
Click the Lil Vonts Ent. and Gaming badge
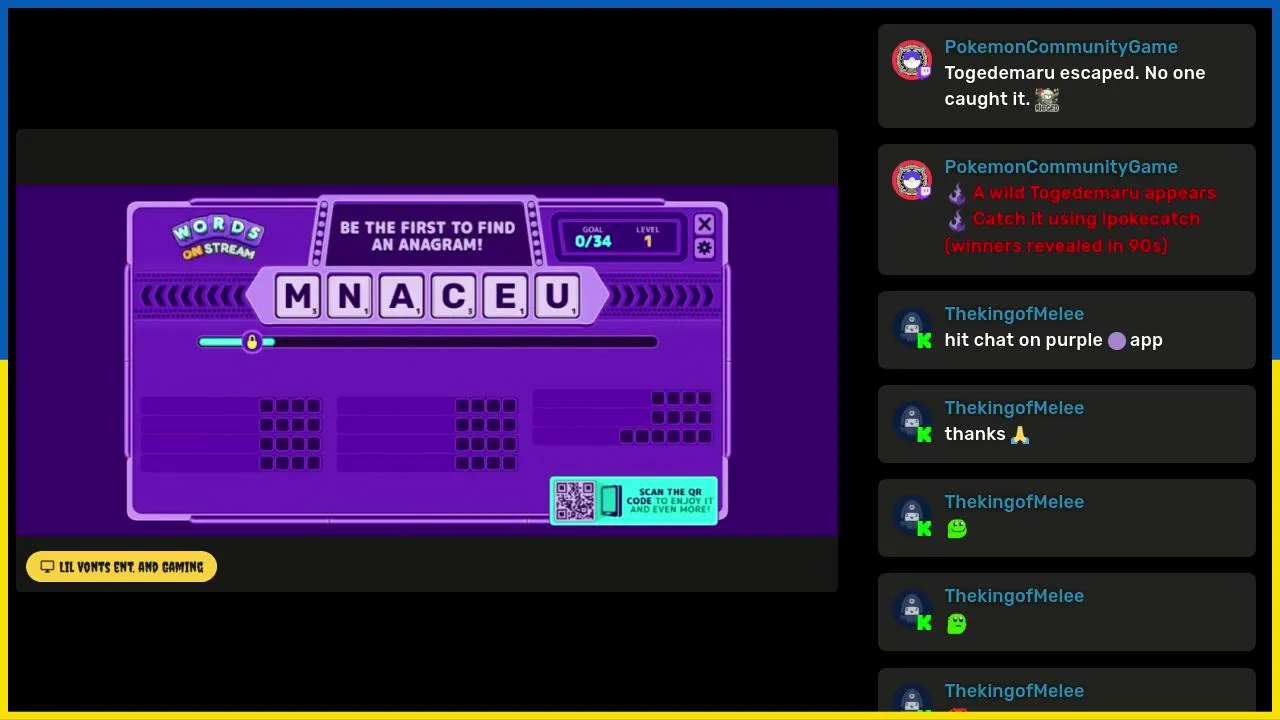click(x=121, y=567)
